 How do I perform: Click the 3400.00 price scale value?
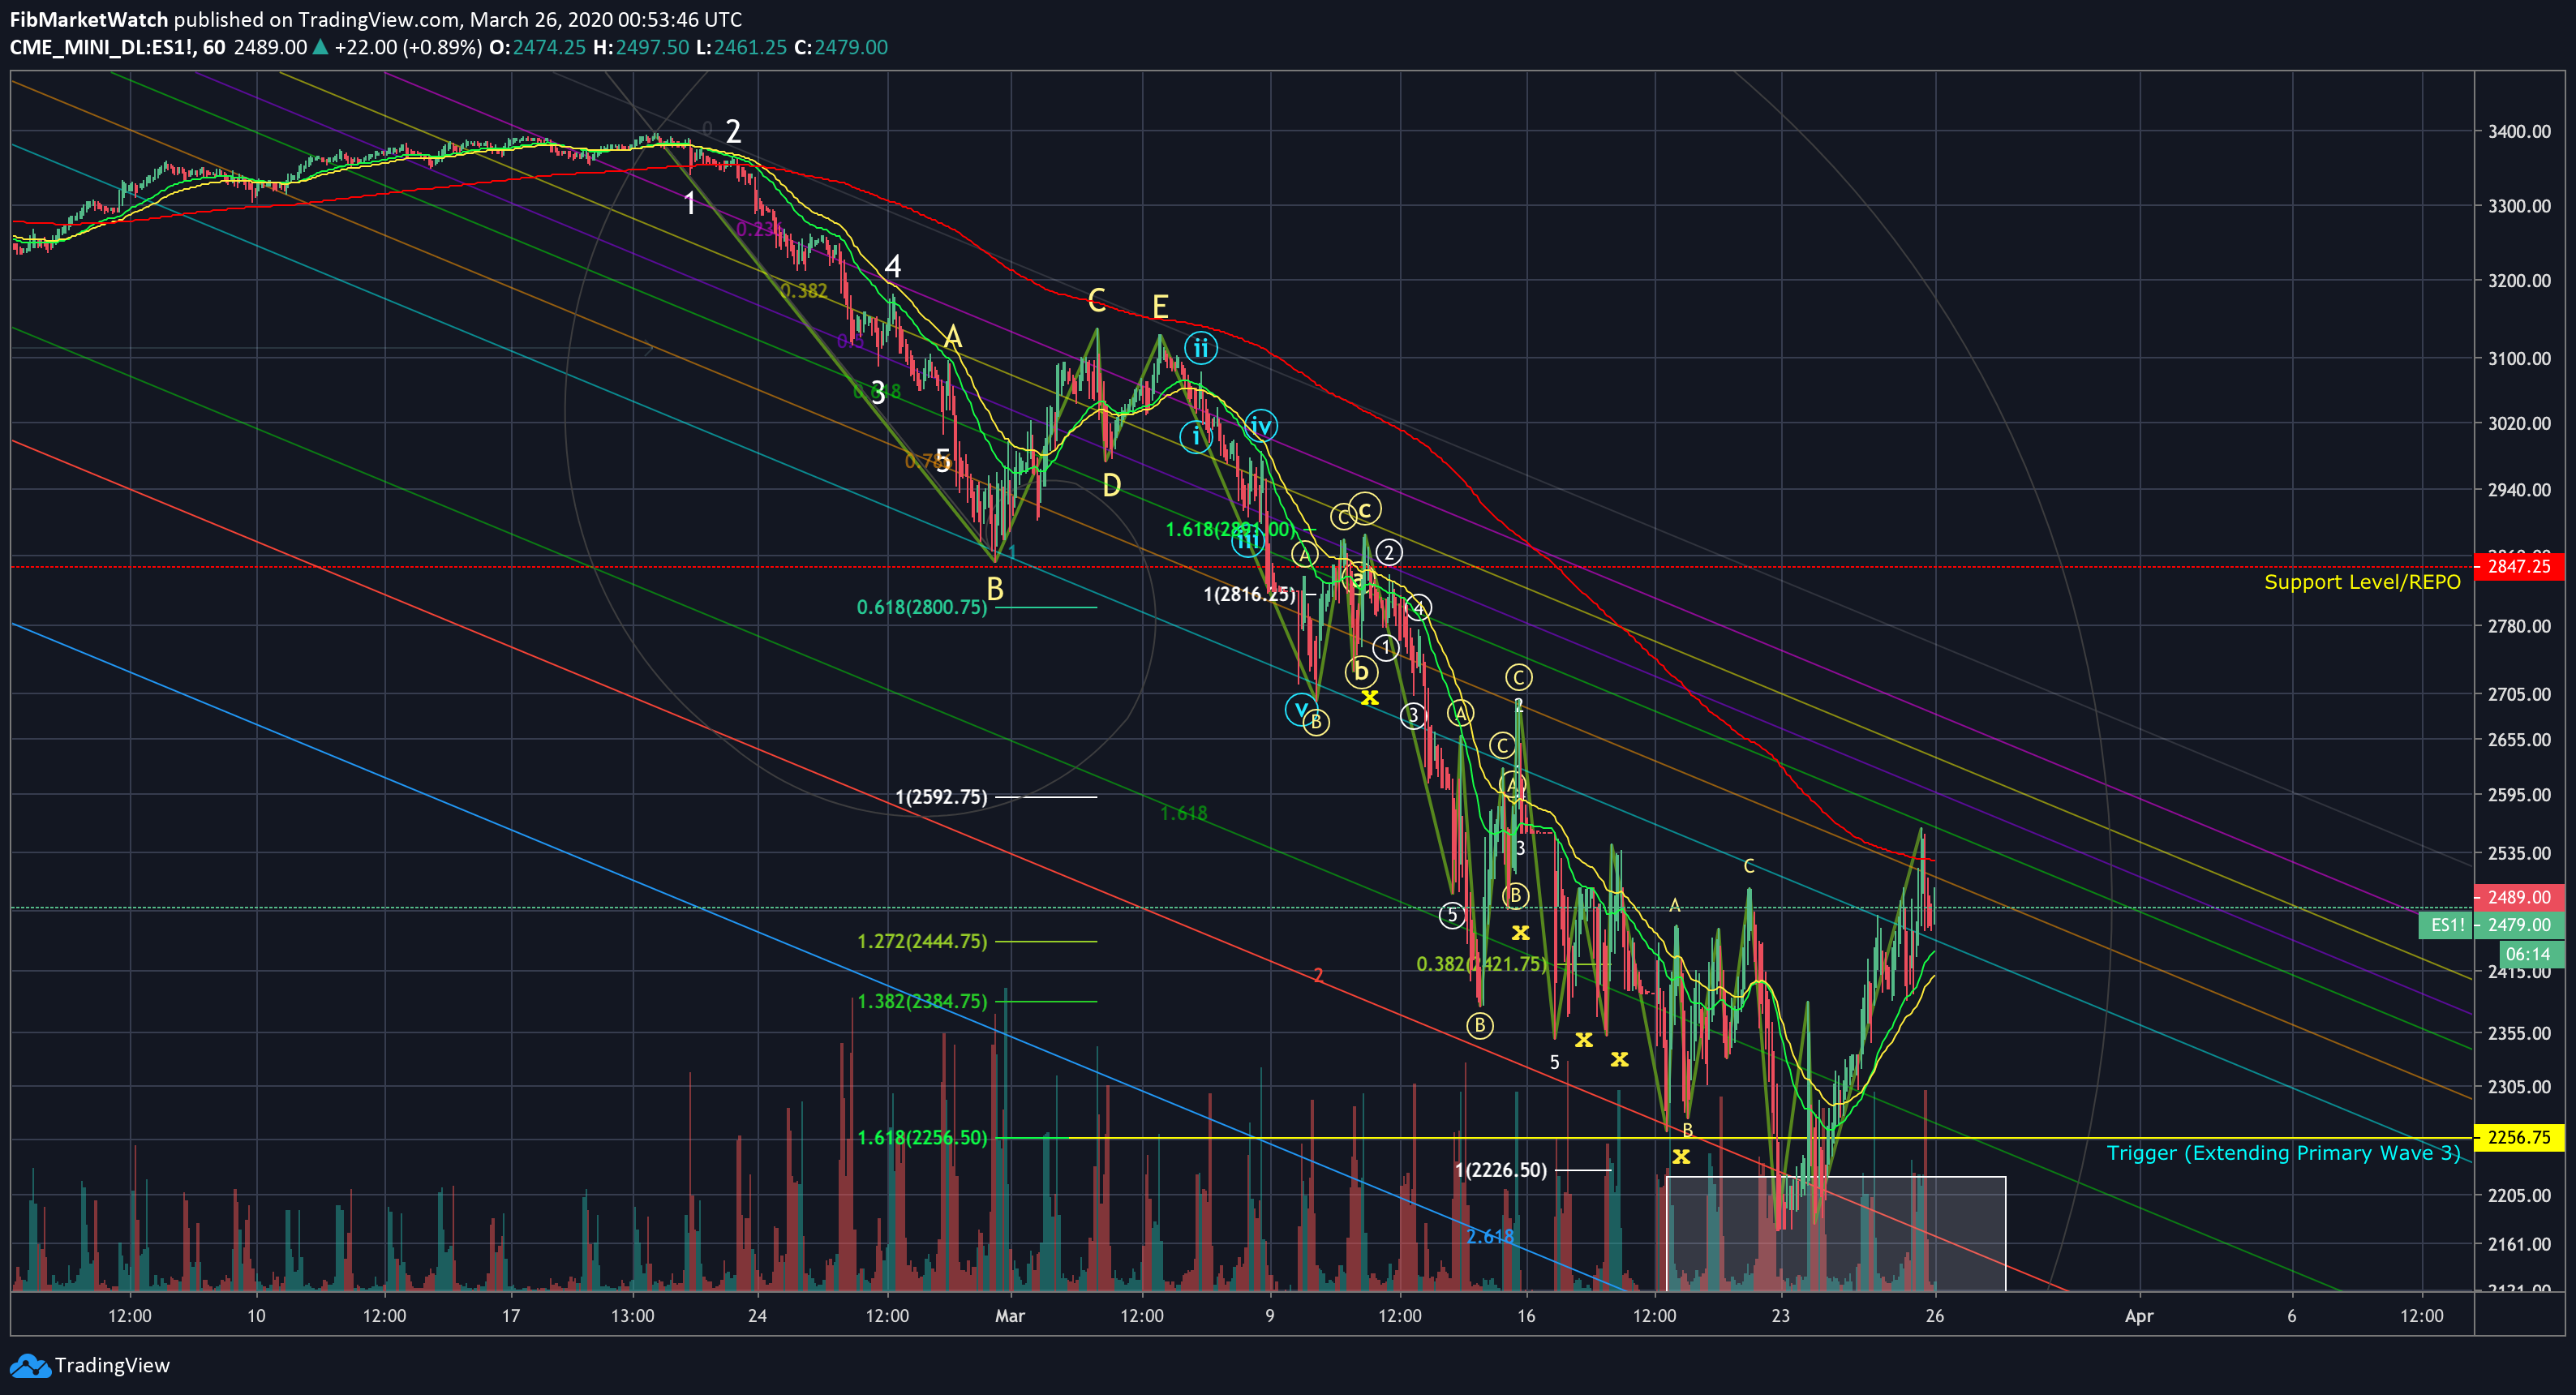[2519, 131]
